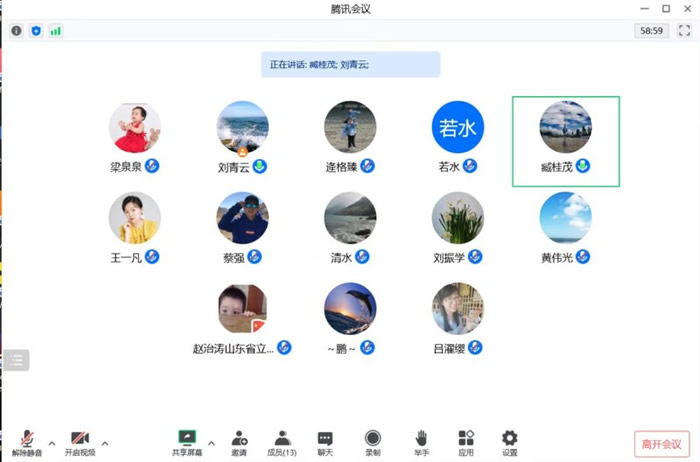Unmute microphone via 解除静音
Image resolution: width=700 pixels, height=462 pixels.
27,442
